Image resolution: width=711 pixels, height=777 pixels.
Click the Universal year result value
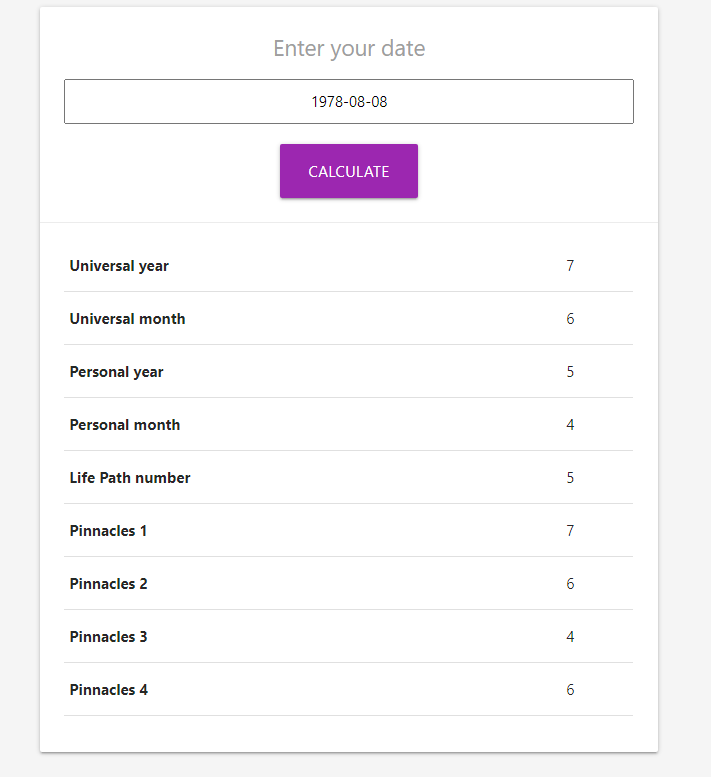click(x=570, y=266)
